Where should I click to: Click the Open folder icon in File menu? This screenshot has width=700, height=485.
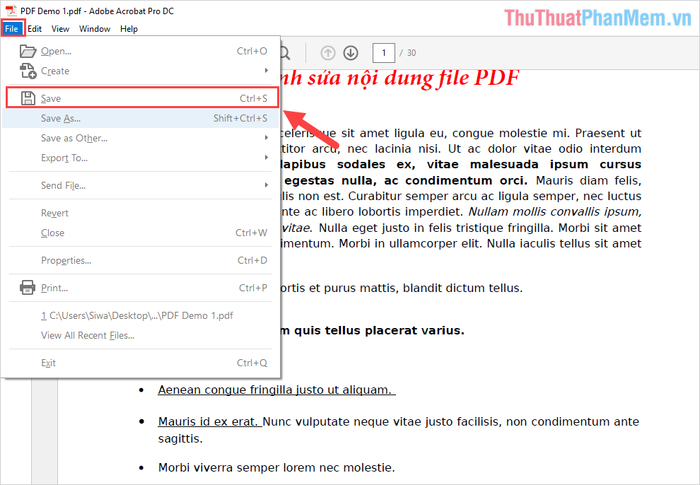(27, 51)
